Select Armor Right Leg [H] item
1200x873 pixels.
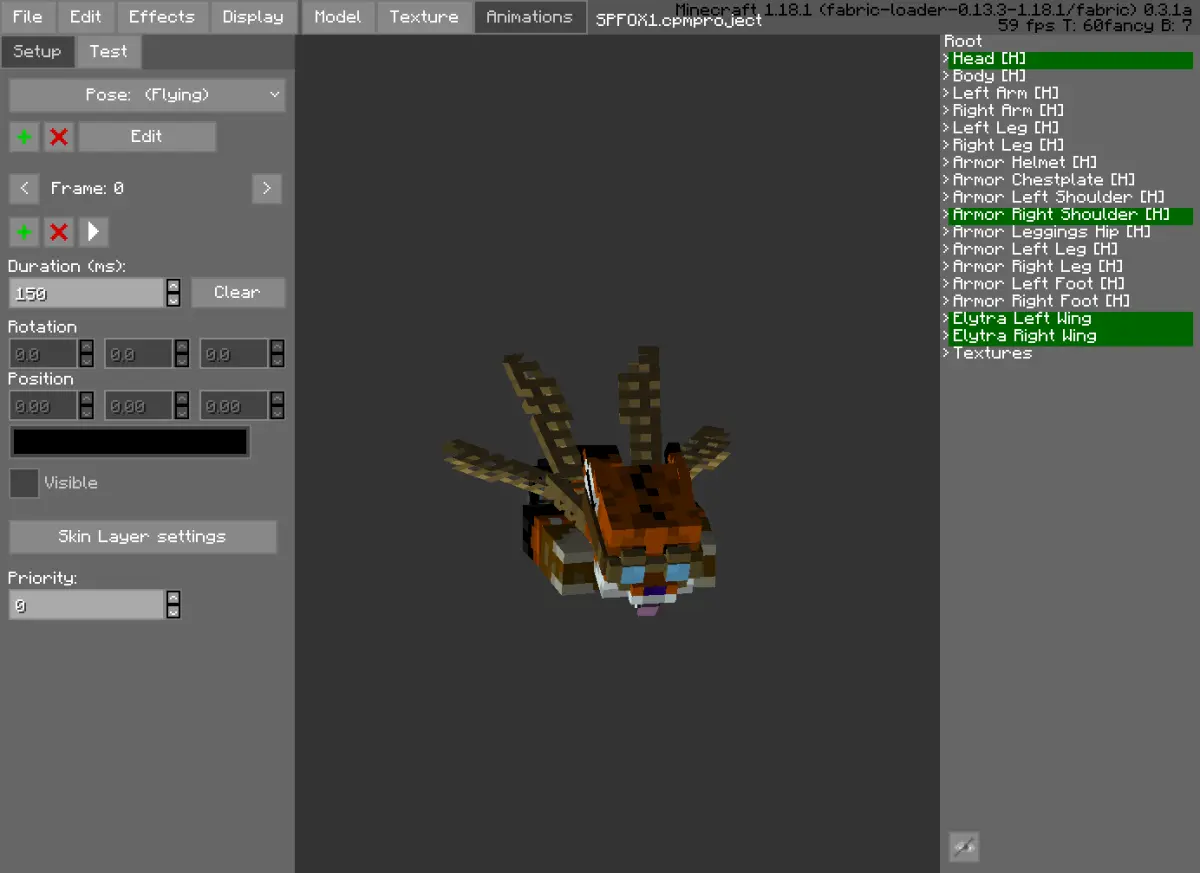click(x=1037, y=266)
